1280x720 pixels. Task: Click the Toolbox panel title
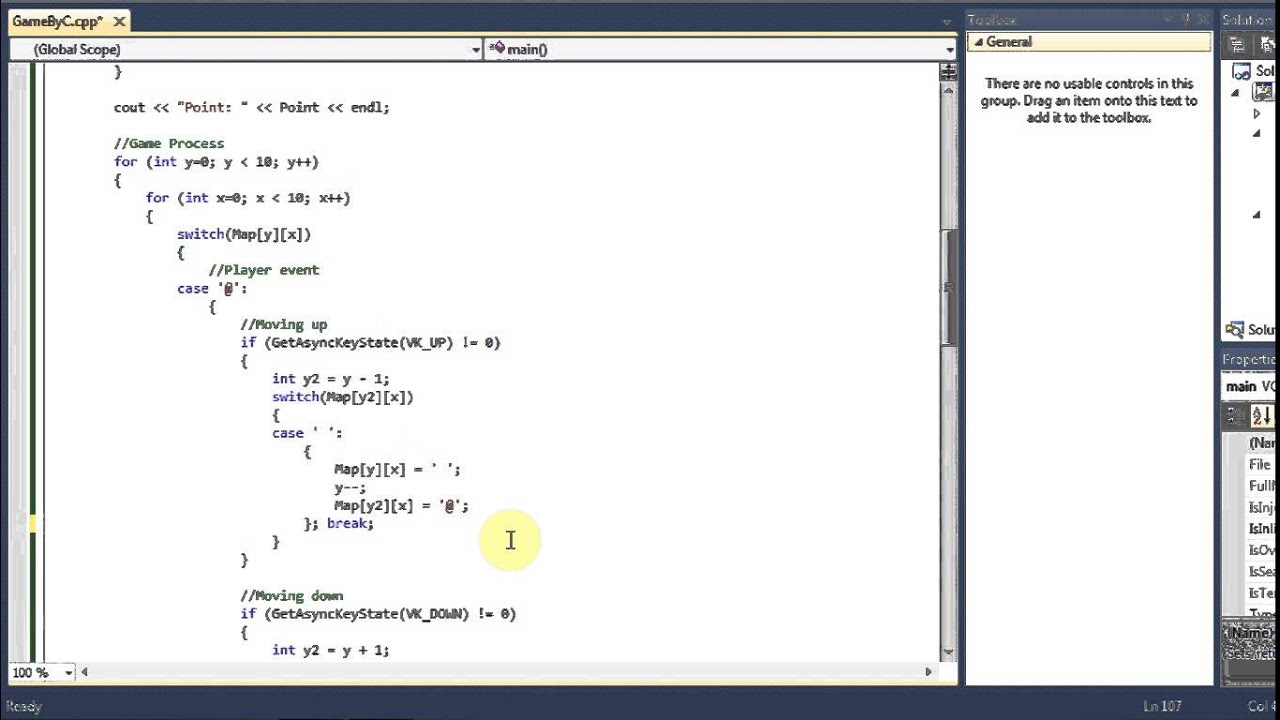click(x=992, y=20)
